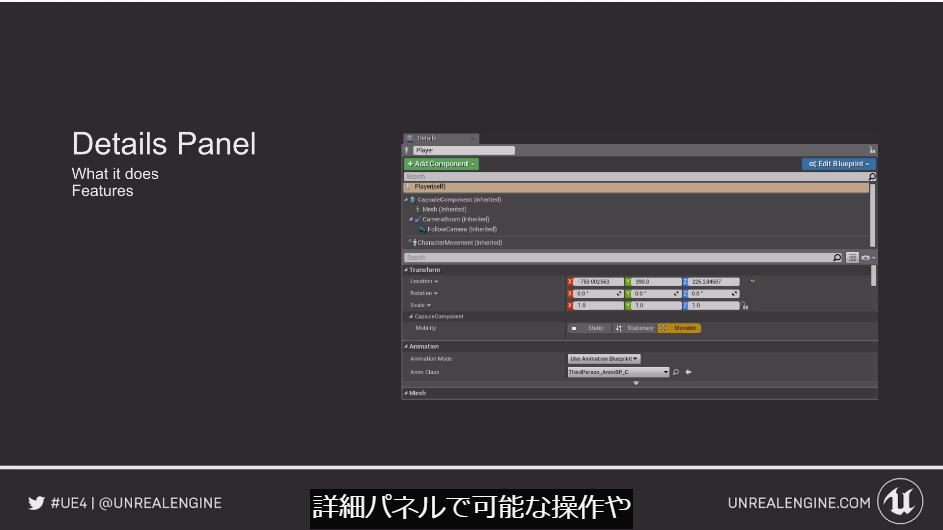Click the CharacterMovement component icon
The height and width of the screenshot is (530, 943).
pyautogui.click(x=414, y=242)
